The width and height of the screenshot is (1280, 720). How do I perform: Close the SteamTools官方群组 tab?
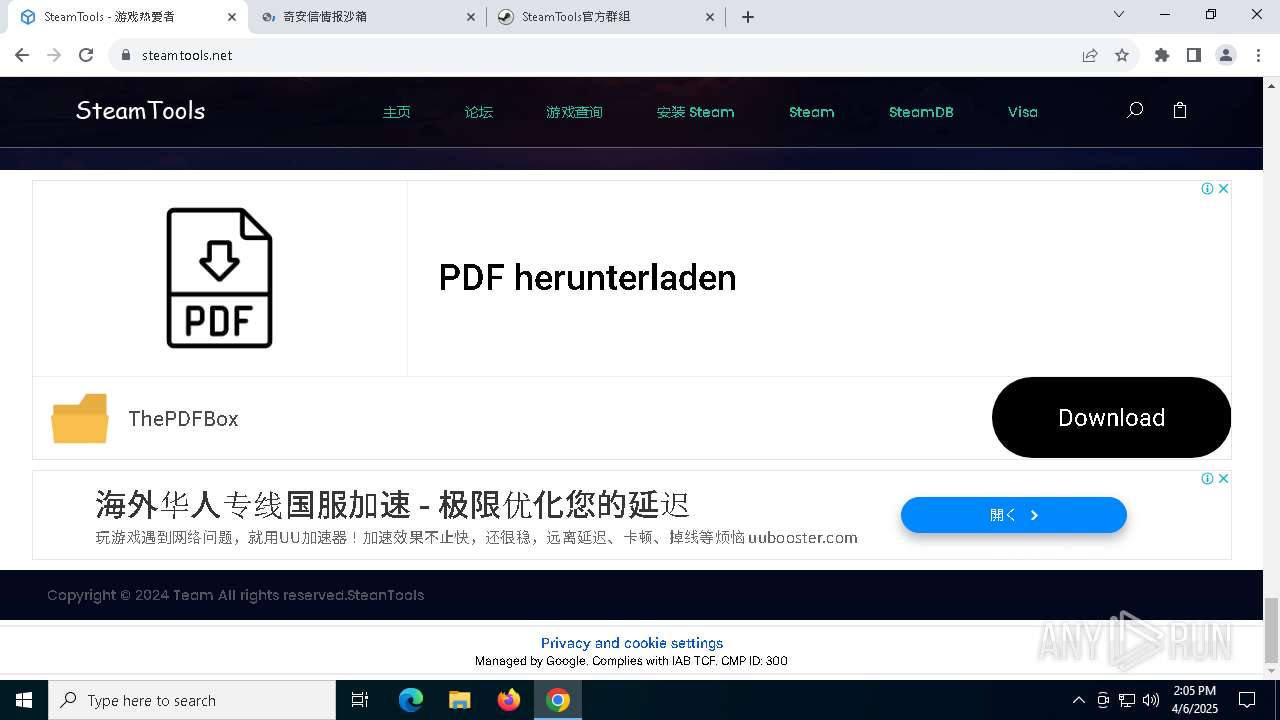coord(710,17)
